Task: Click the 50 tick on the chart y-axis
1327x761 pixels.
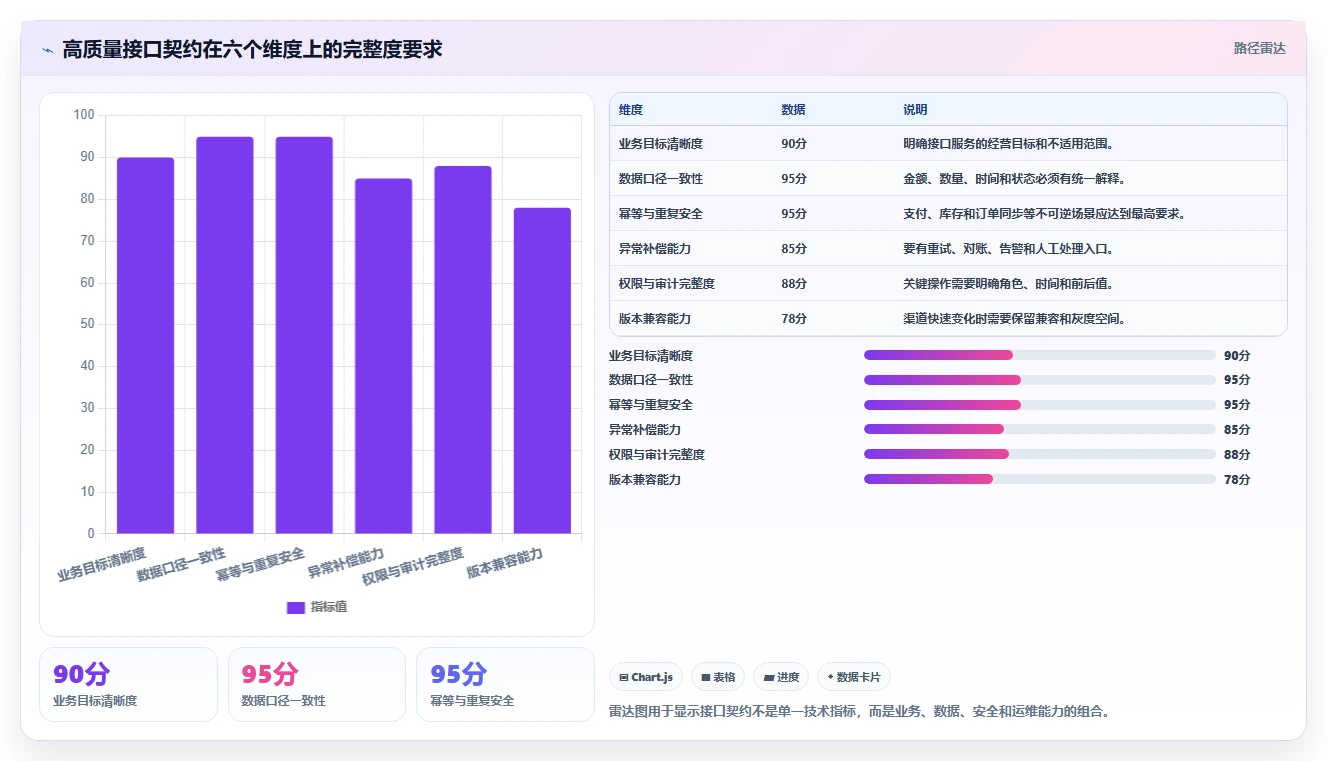Action: [x=87, y=324]
